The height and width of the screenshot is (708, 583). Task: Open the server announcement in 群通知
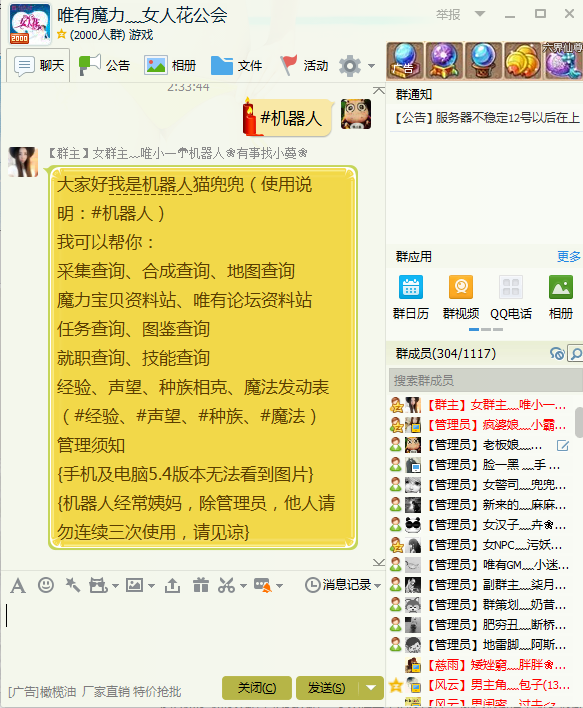[x=487, y=118]
